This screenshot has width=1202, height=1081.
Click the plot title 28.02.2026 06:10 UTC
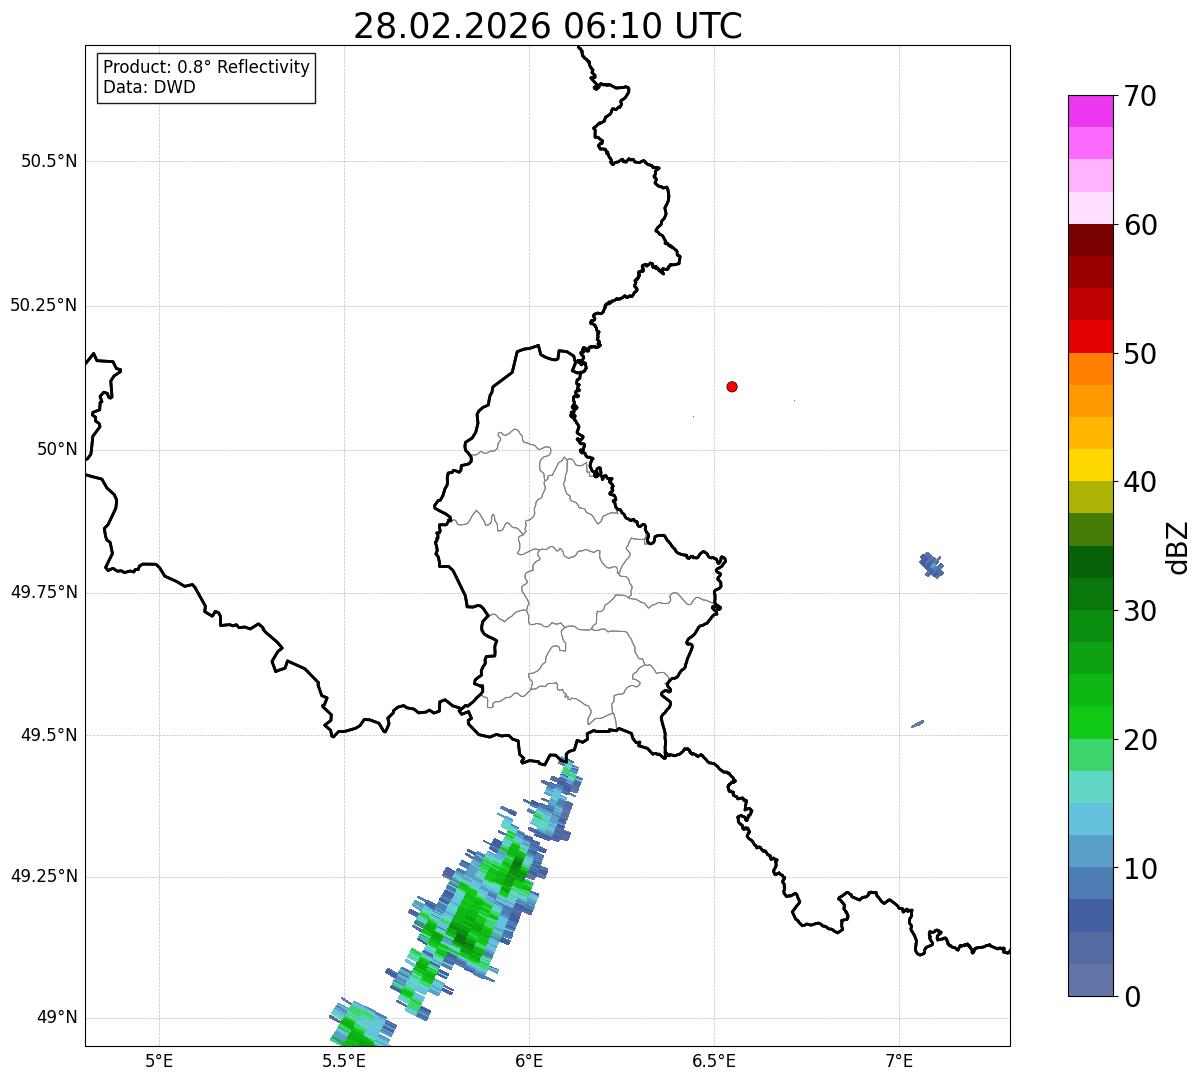[x=548, y=26]
